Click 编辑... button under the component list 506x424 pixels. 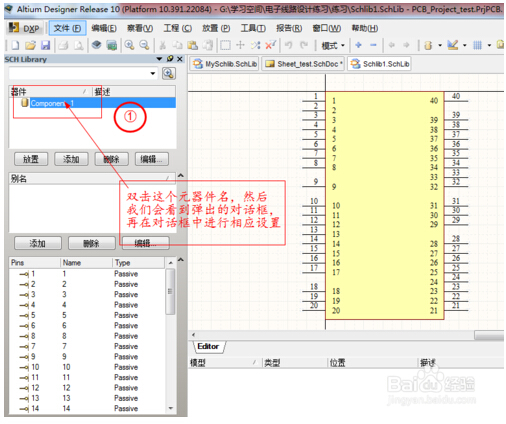[x=152, y=159]
